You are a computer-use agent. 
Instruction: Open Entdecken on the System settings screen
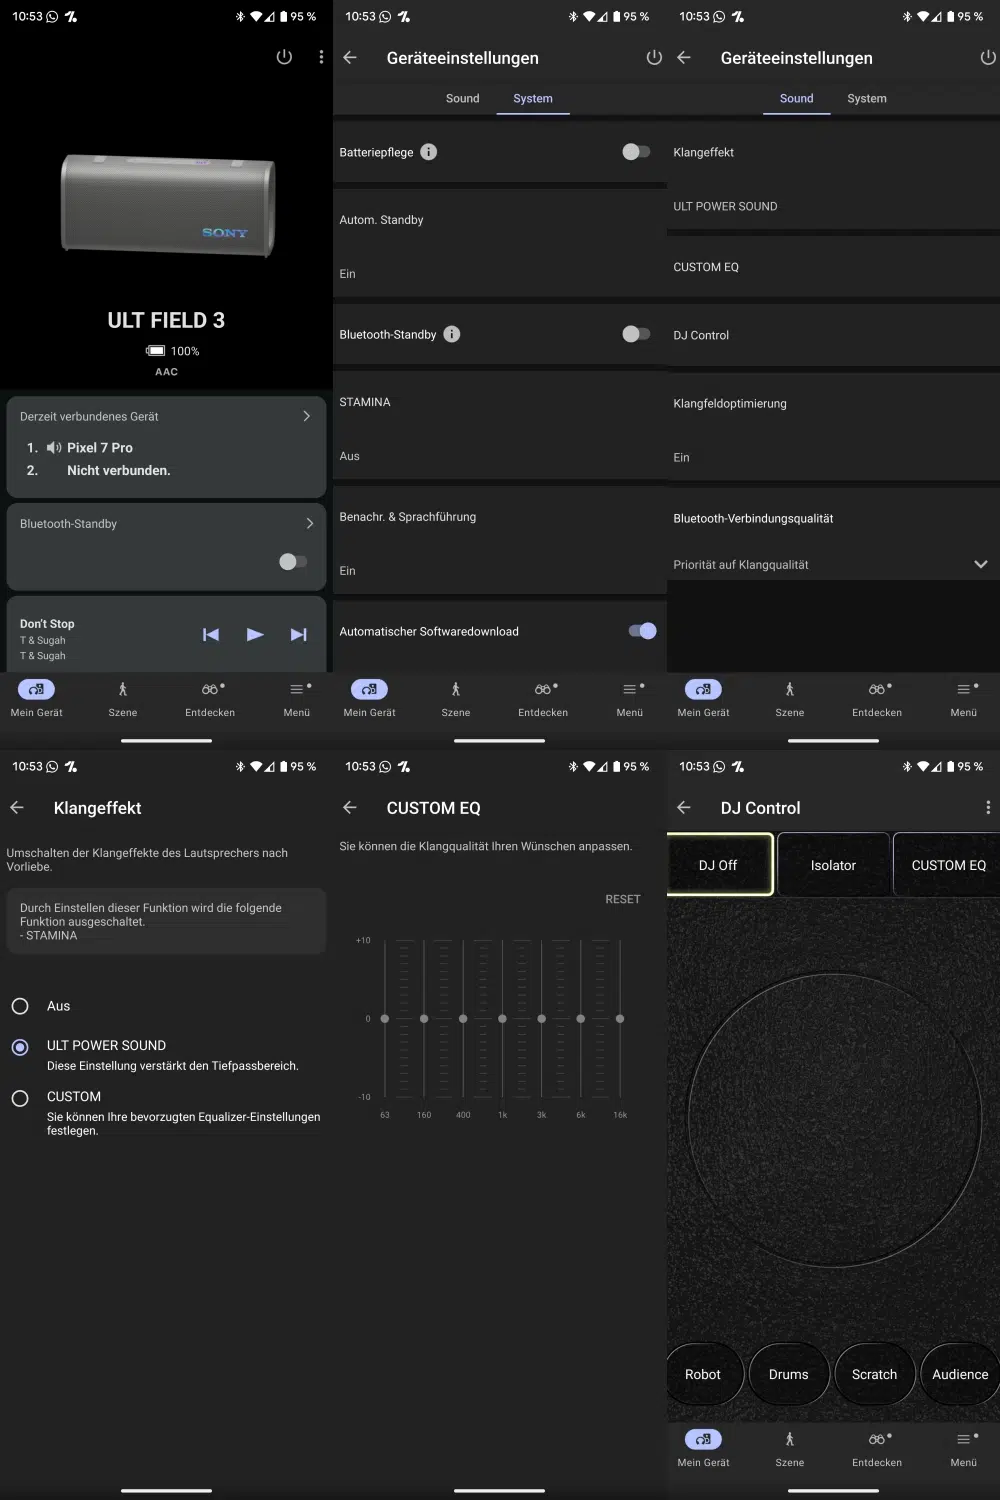point(543,698)
